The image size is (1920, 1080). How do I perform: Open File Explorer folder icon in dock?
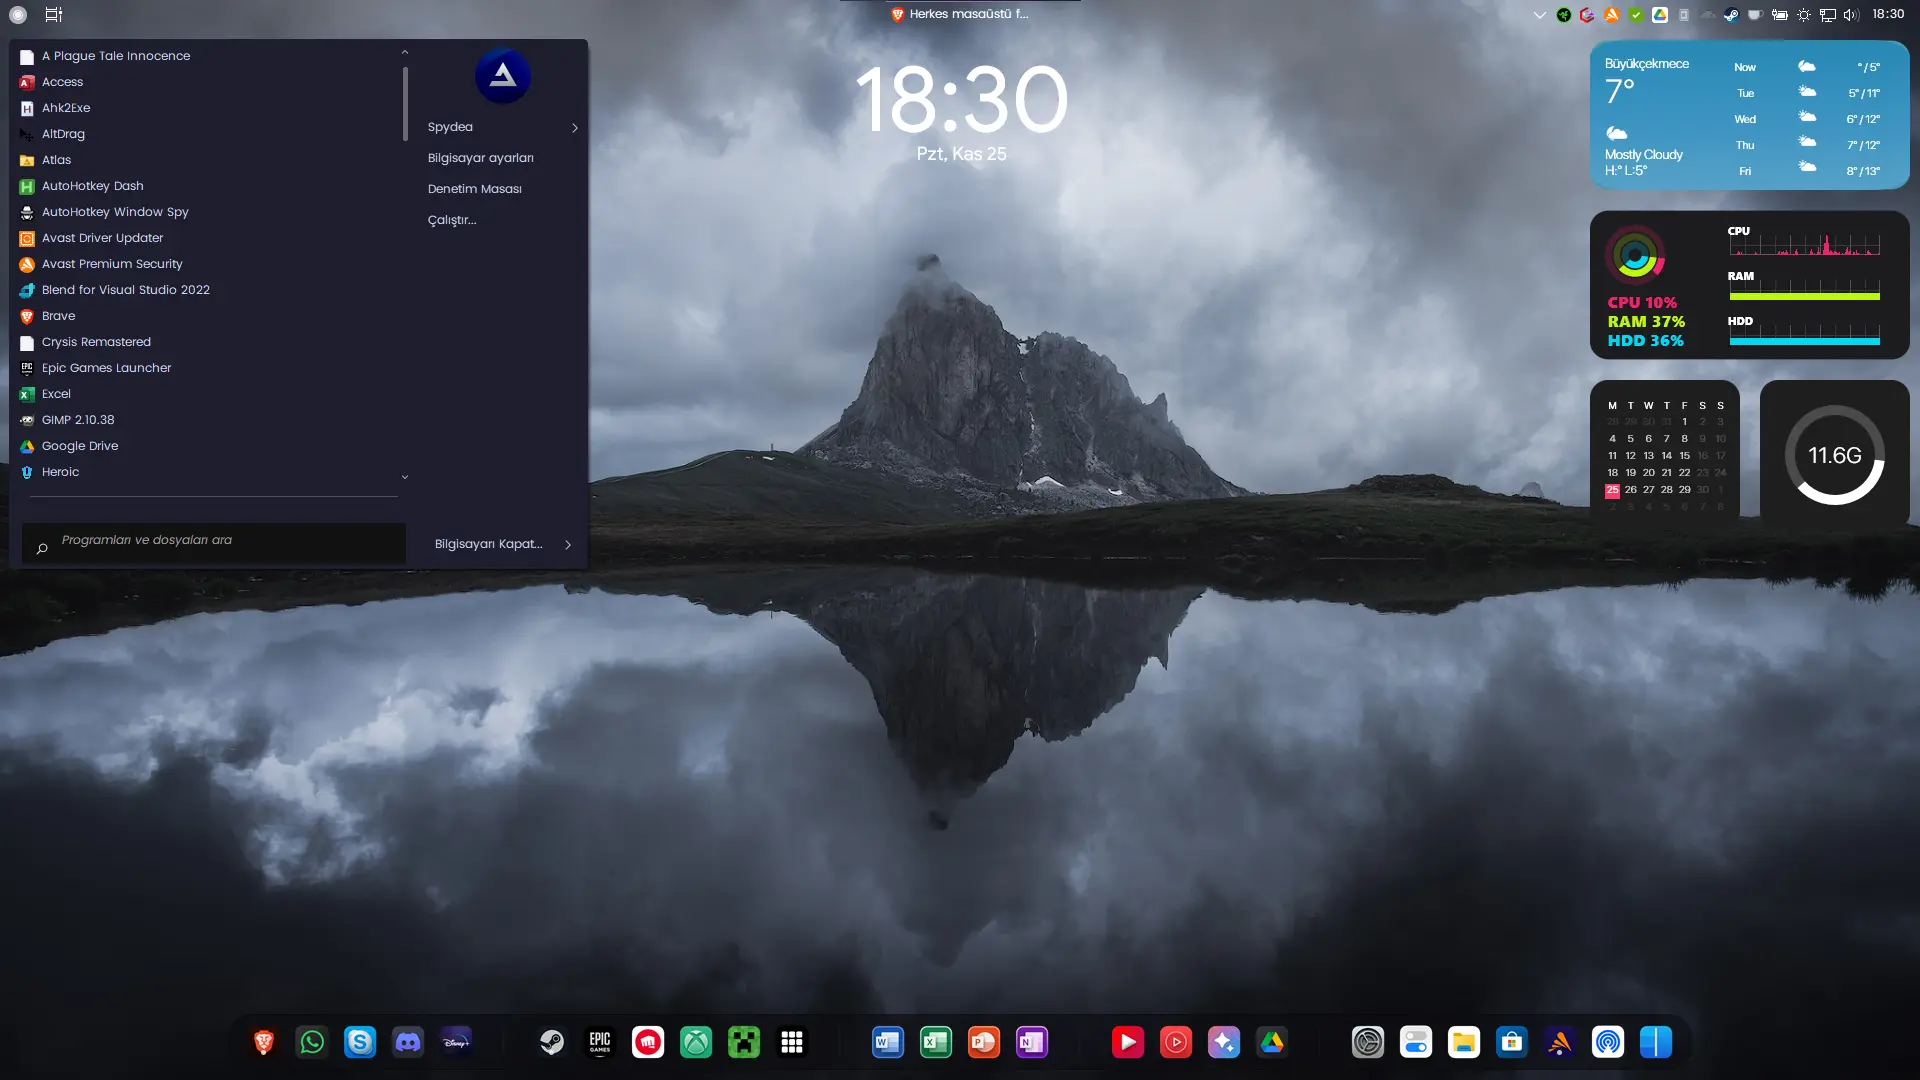tap(1464, 1042)
